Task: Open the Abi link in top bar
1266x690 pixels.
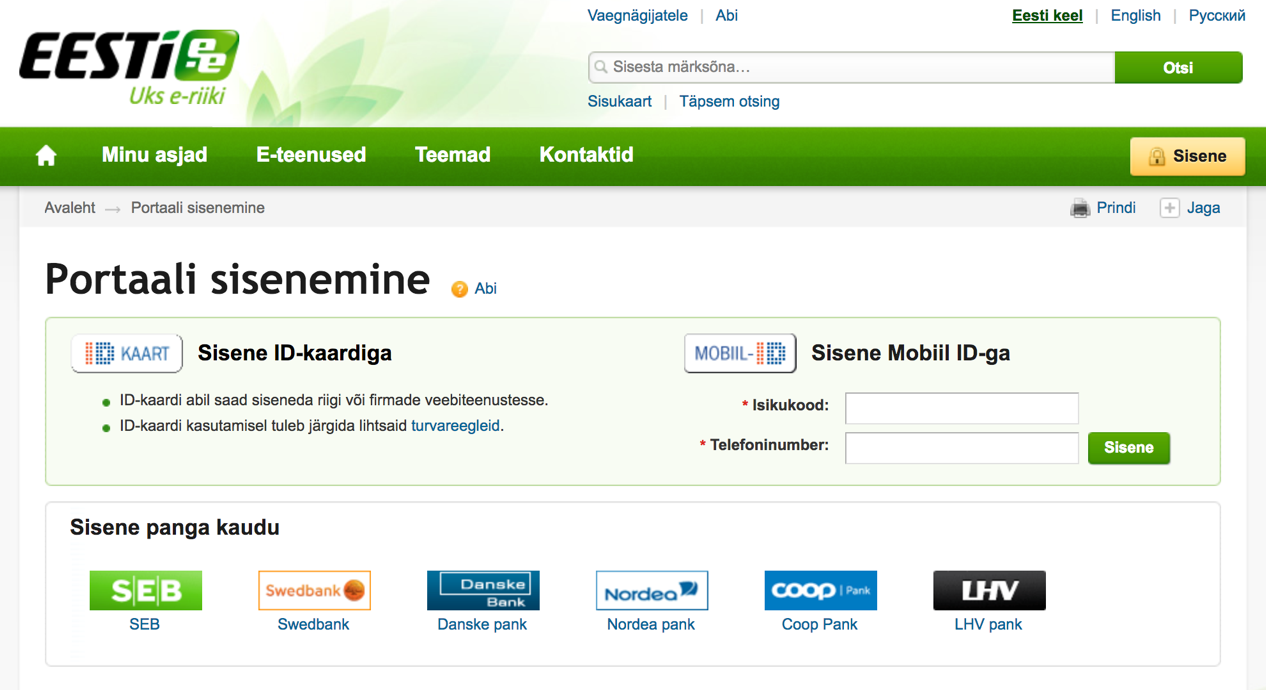Action: pyautogui.click(x=727, y=16)
